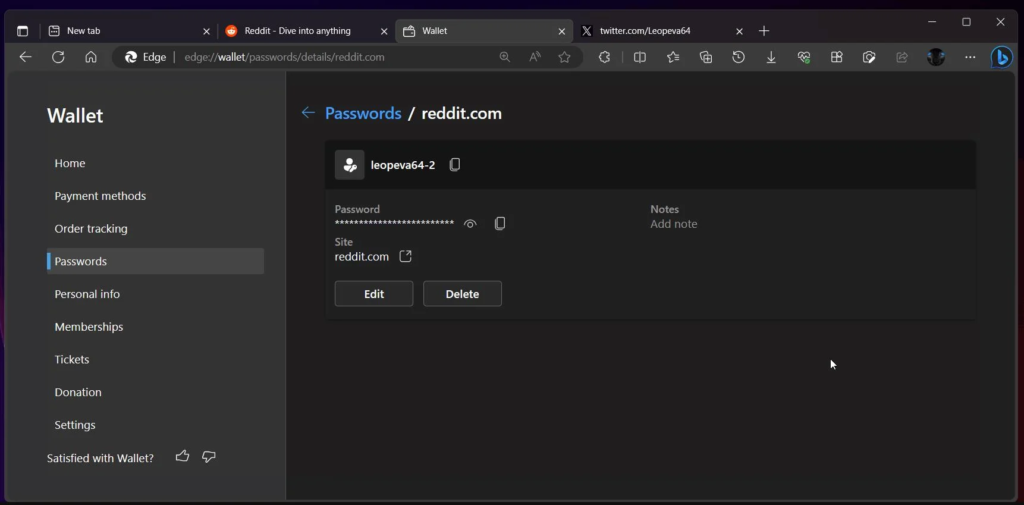Open the Tab actions menu

22,31
